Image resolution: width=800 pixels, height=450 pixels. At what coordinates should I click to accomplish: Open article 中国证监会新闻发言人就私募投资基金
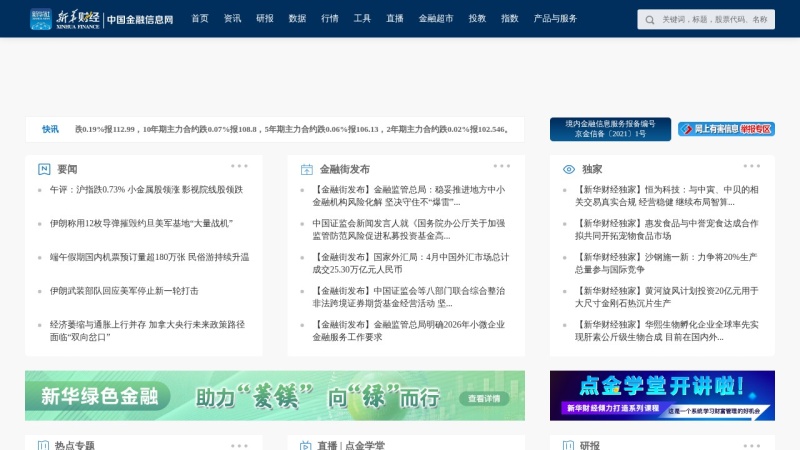(409, 230)
